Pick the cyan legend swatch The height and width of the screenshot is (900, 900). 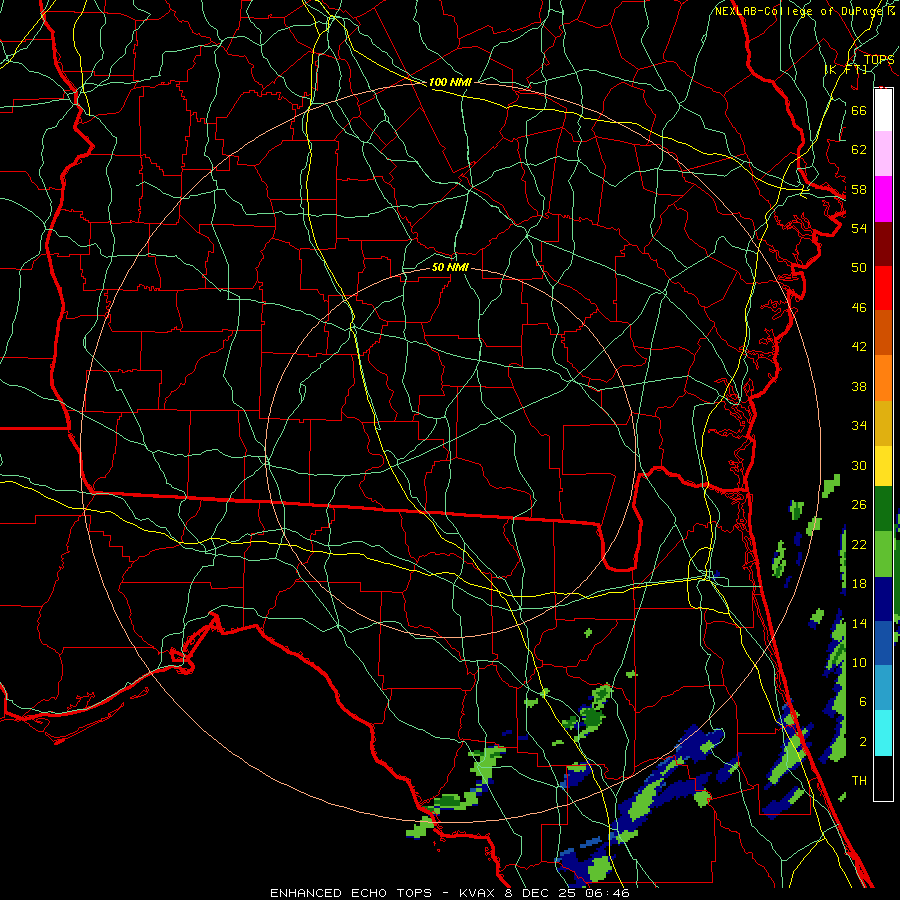tap(883, 733)
